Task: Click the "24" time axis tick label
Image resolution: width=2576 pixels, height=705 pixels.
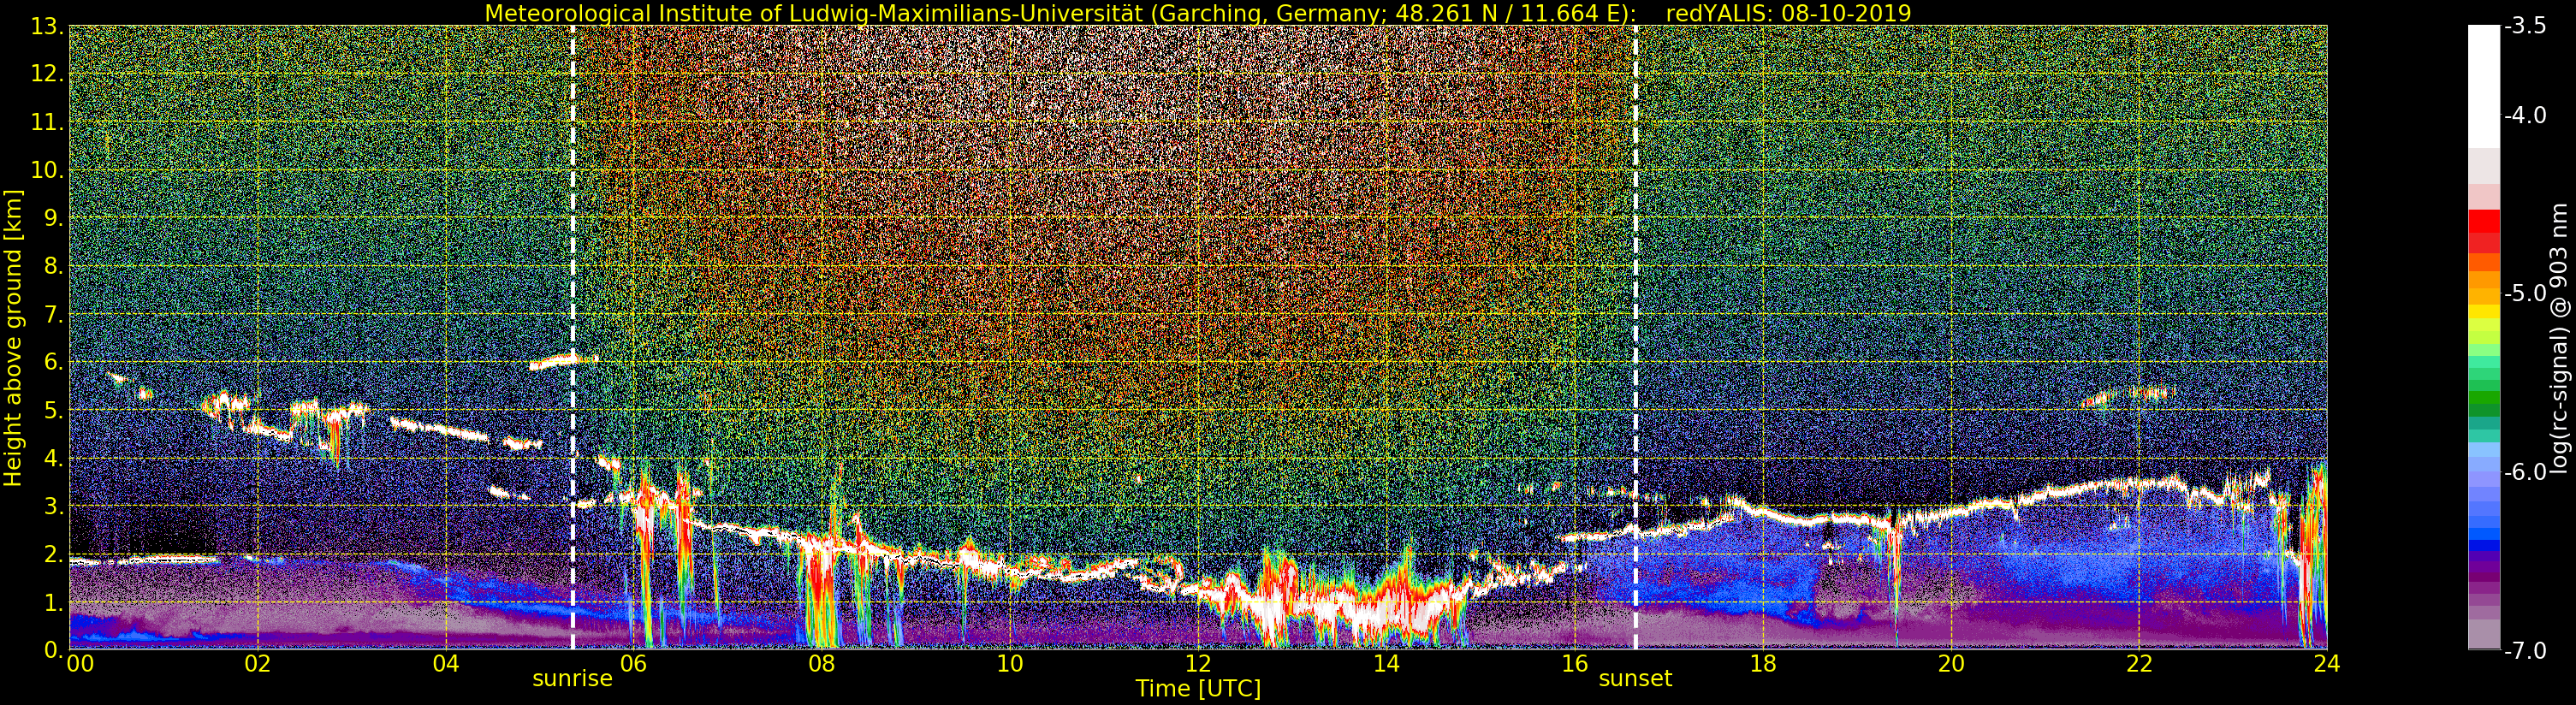Action: point(2327,663)
